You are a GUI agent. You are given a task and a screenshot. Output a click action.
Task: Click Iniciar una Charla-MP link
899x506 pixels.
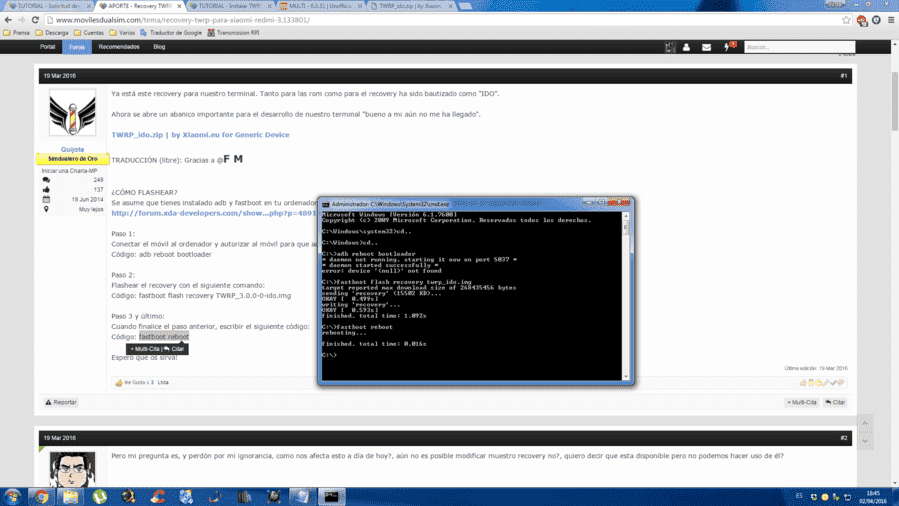tap(69, 171)
